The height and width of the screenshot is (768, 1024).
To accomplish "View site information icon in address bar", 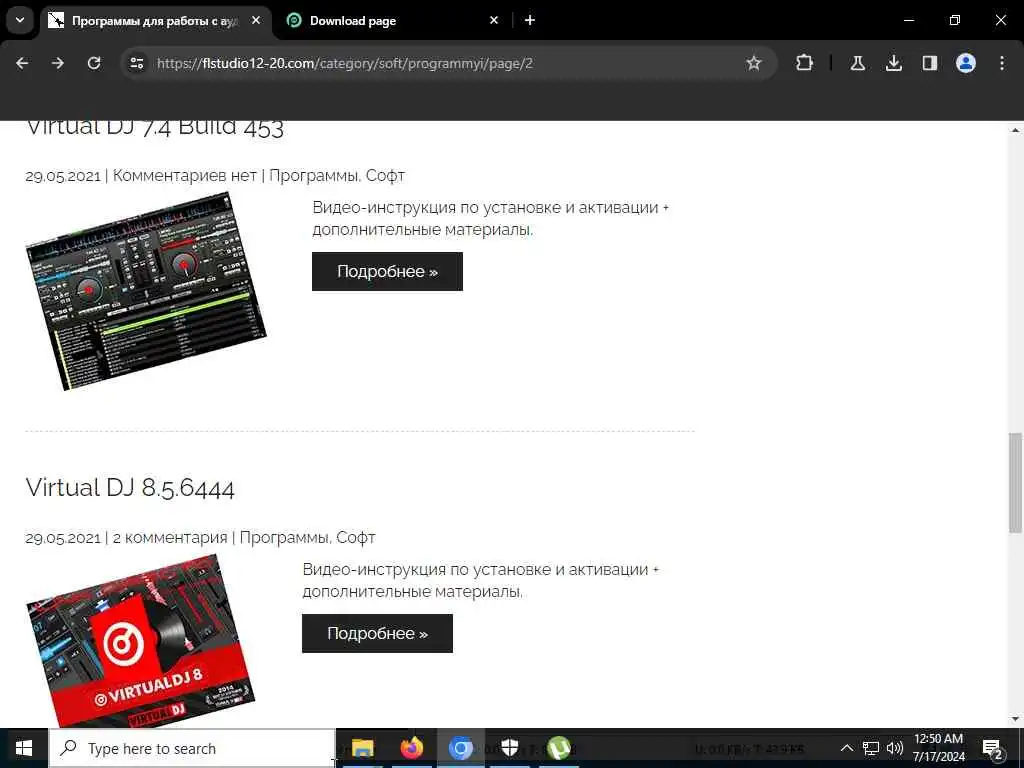I will click(137, 63).
